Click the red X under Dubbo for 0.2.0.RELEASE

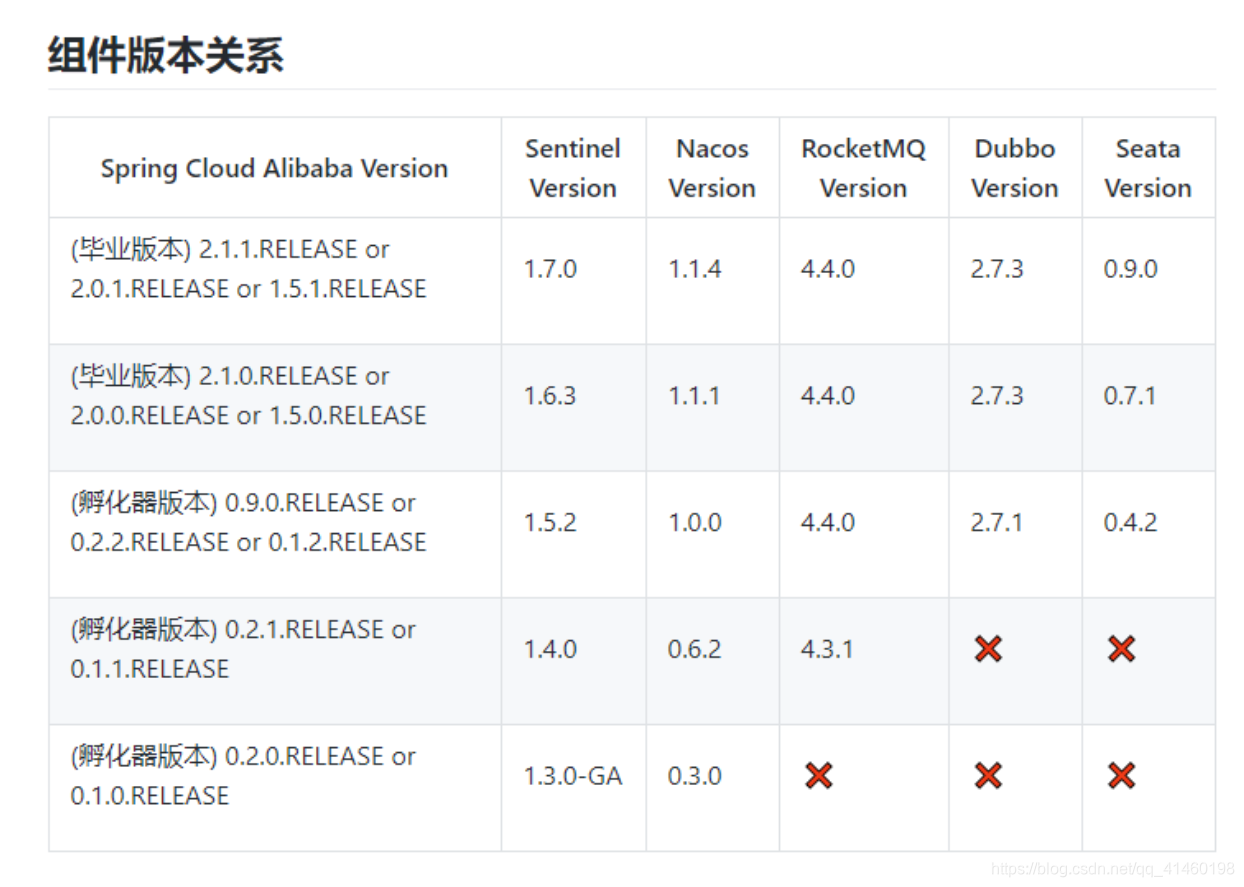tap(988, 775)
